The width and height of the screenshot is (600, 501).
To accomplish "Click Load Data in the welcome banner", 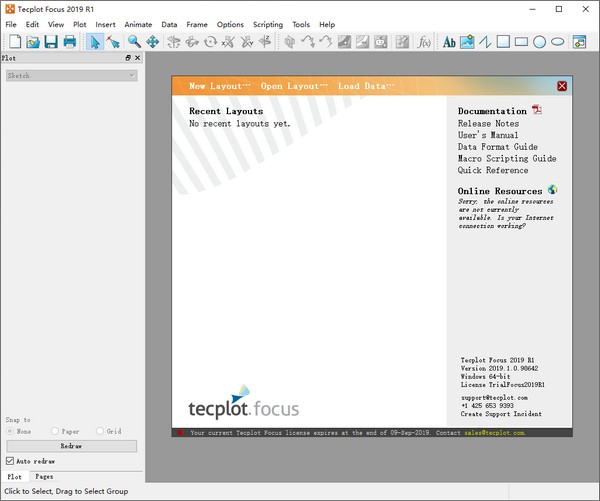I will [366, 86].
